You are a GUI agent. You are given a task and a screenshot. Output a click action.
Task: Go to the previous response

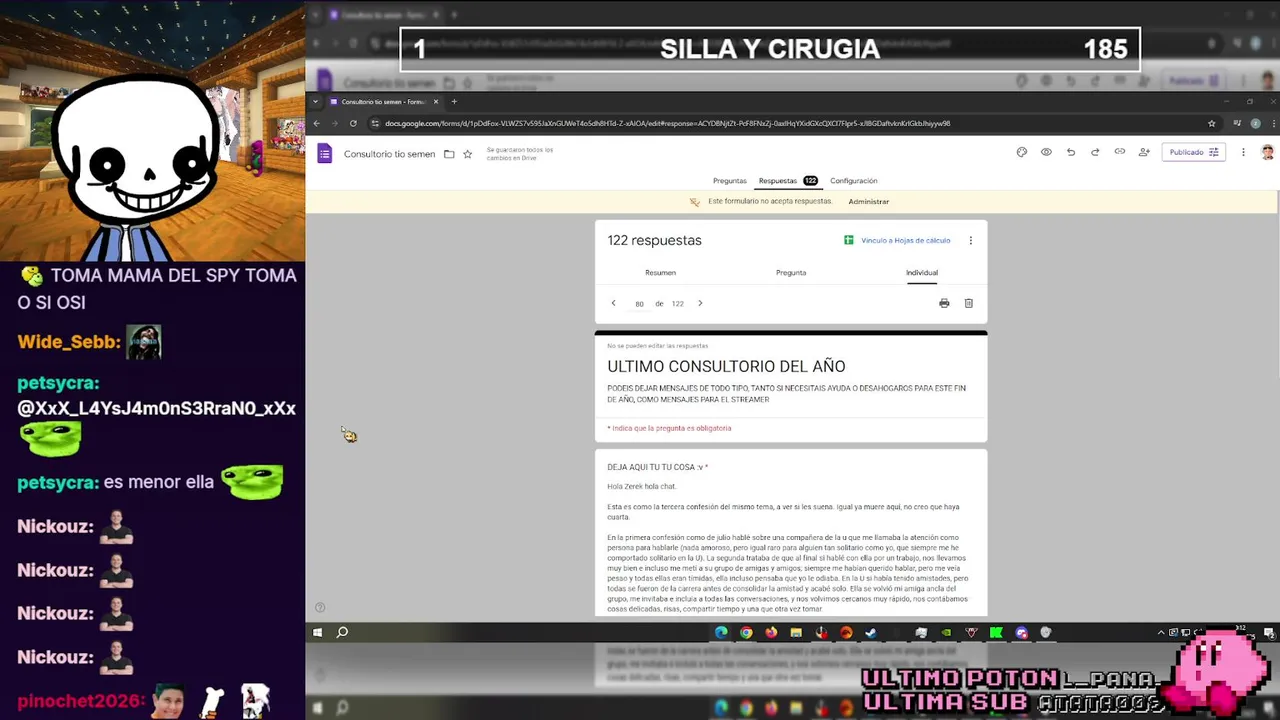tap(613, 303)
